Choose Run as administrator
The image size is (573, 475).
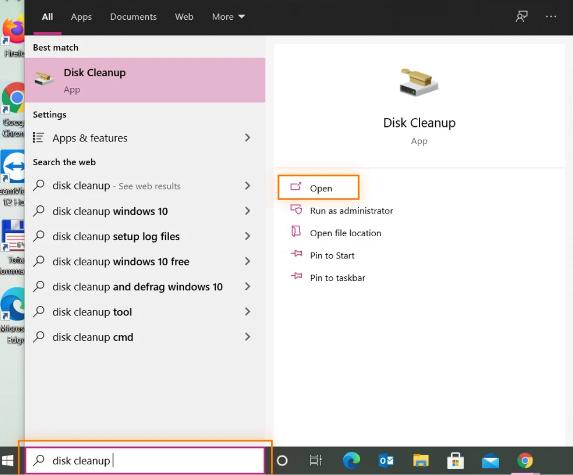point(351,210)
